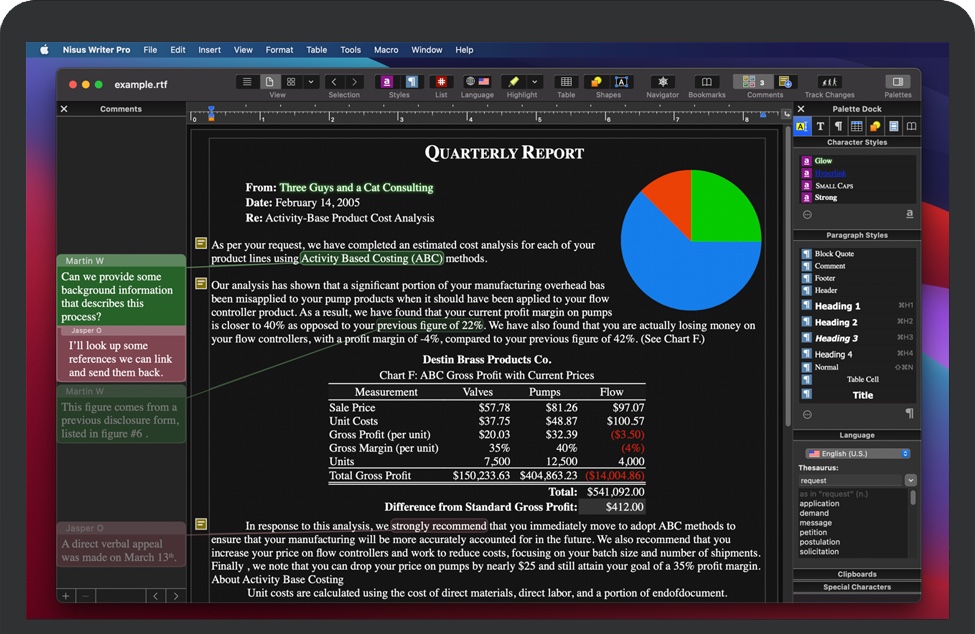Image resolution: width=975 pixels, height=634 pixels.
Task: Click the Bookmarks toolbar icon
Action: tap(706, 82)
